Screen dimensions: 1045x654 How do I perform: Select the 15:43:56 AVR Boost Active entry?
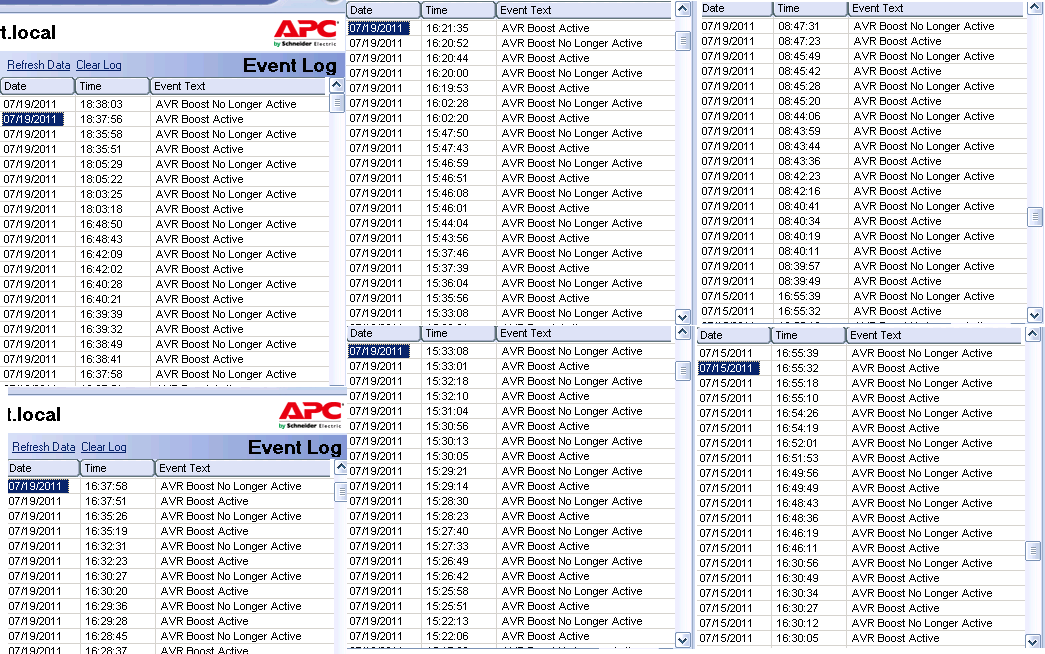(545, 238)
